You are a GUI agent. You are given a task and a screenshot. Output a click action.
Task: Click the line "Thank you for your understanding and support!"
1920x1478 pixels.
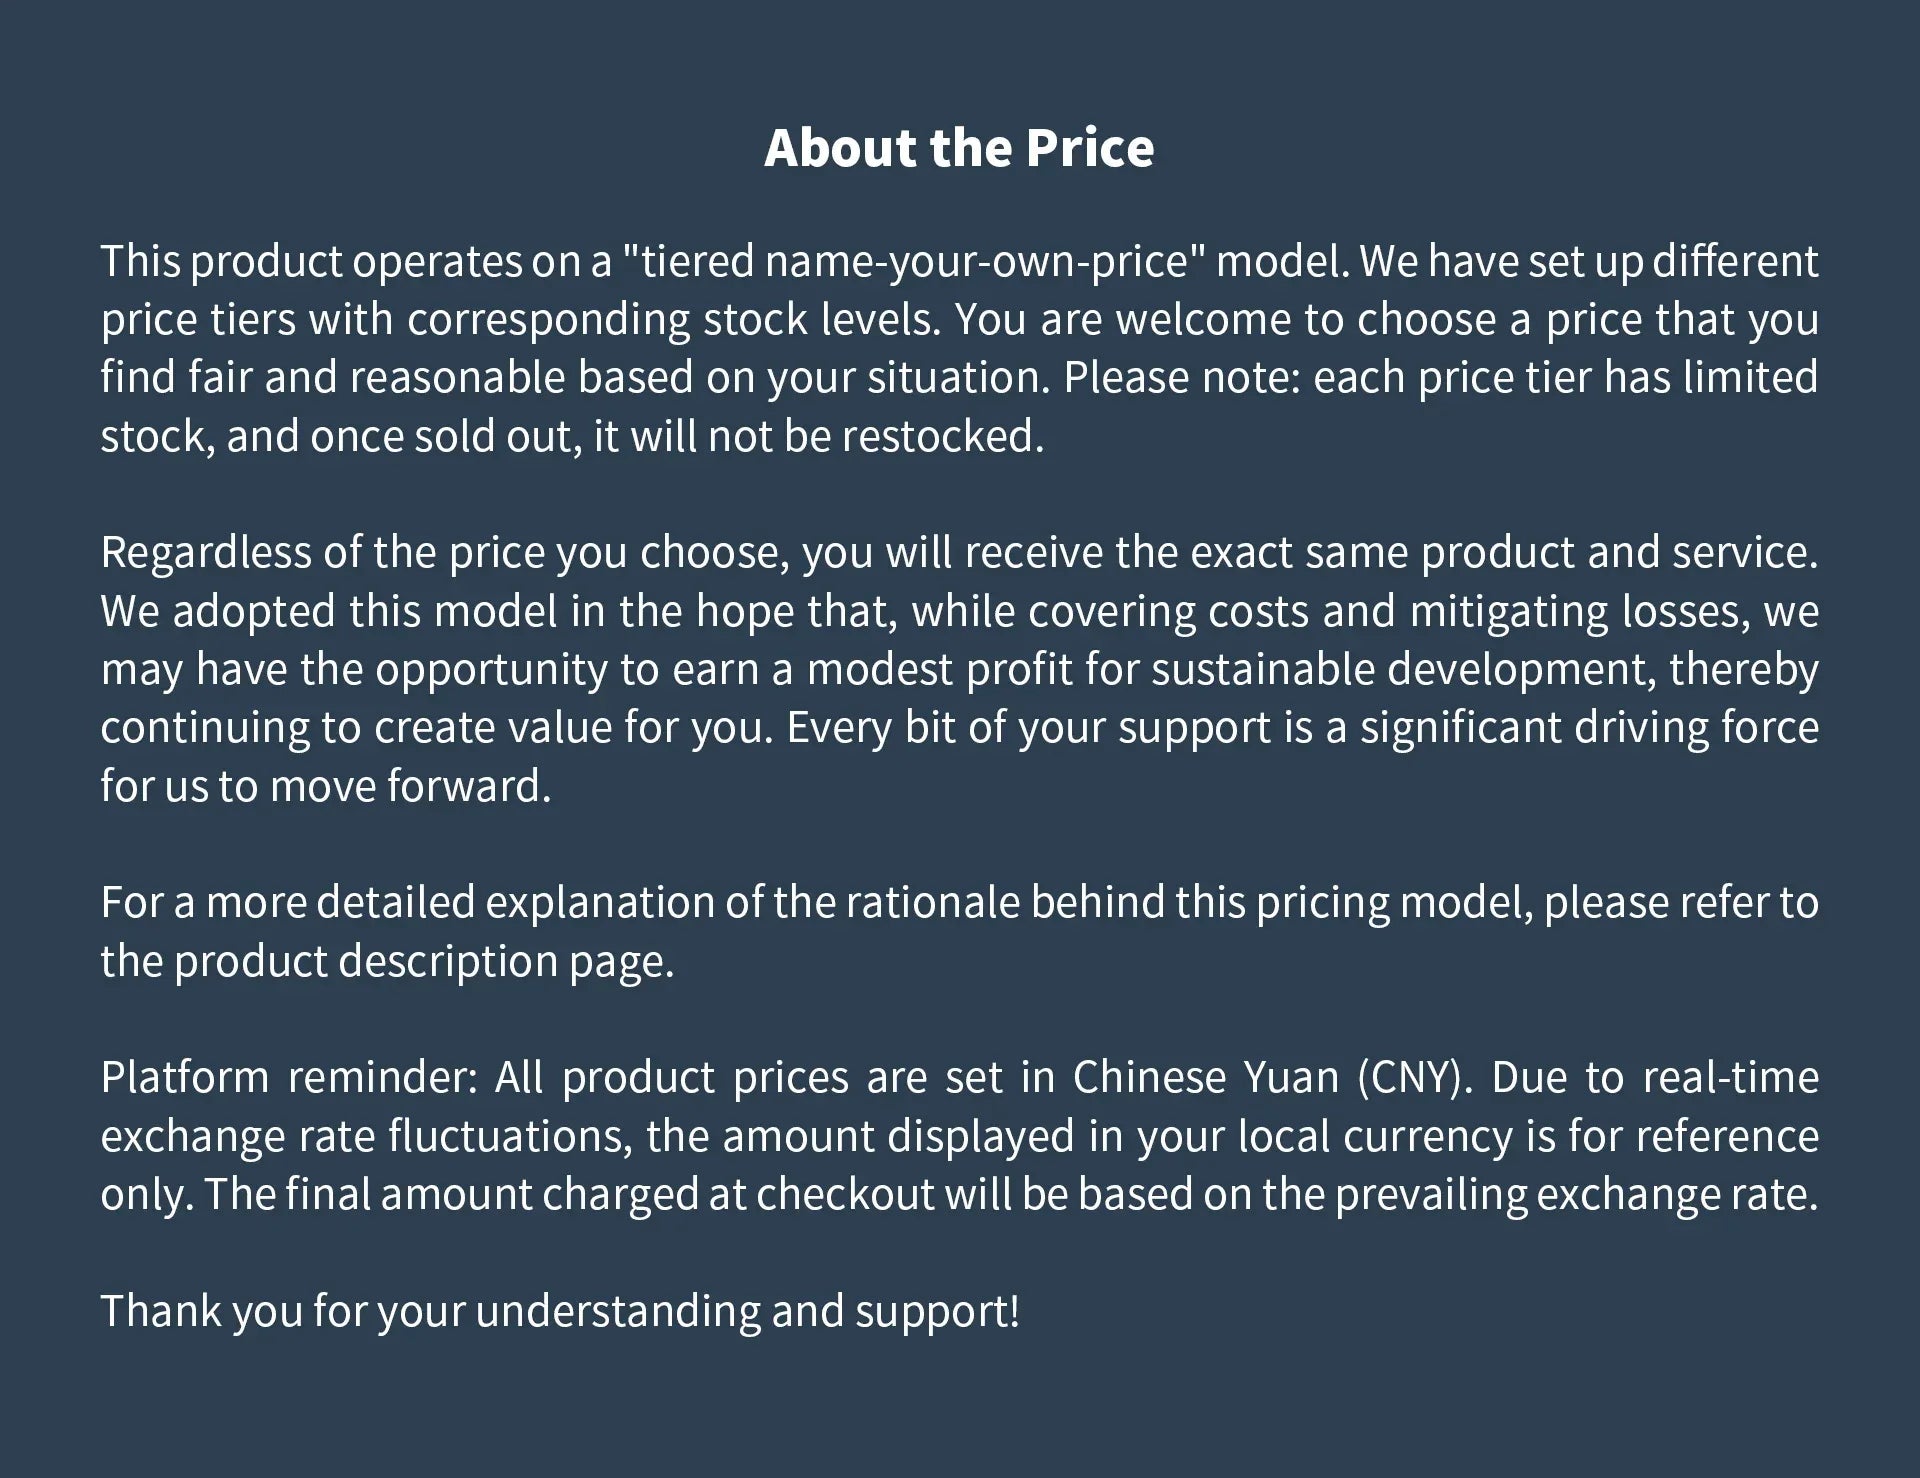pyautogui.click(x=560, y=1311)
